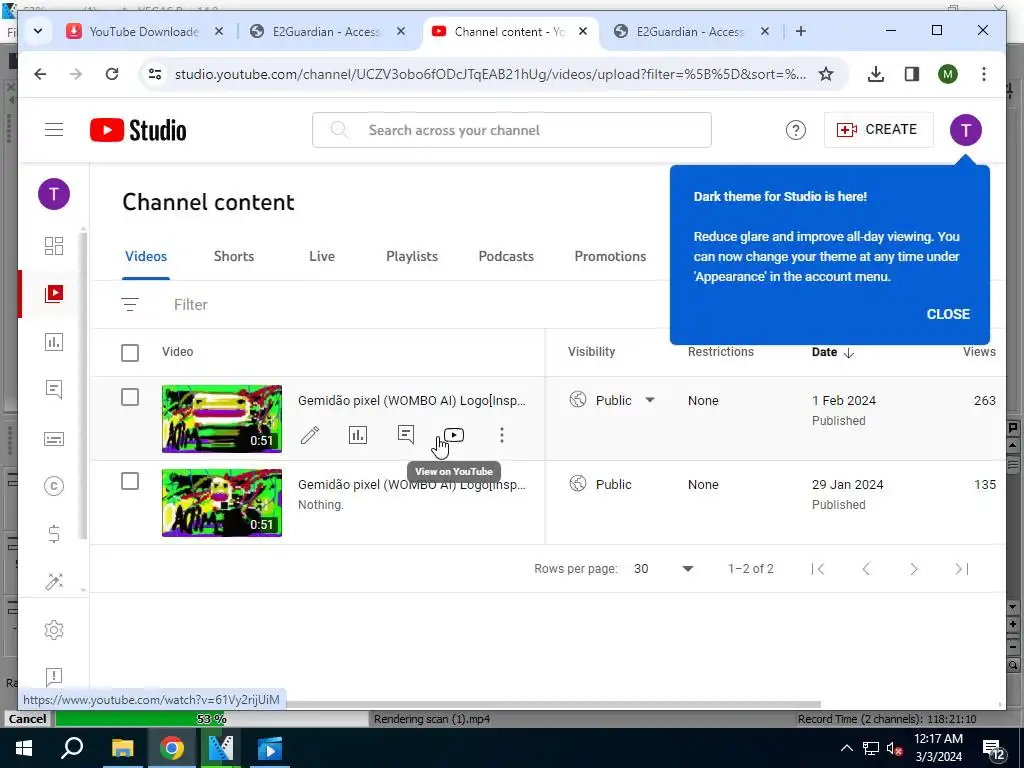Open the Settings gear in sidebar
The image size is (1024, 768).
(54, 630)
